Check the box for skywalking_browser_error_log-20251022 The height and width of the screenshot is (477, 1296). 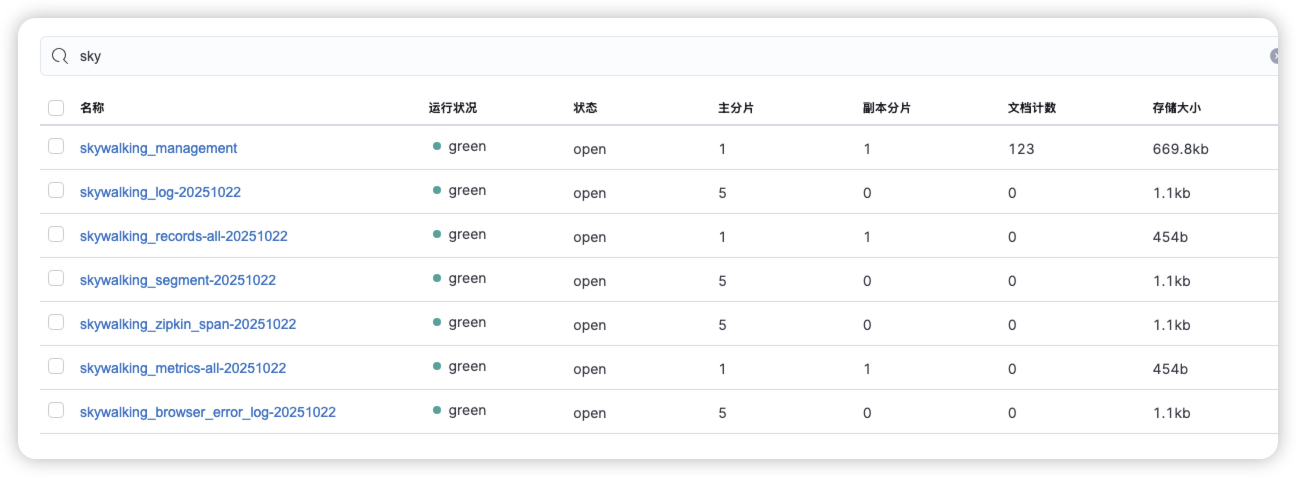tap(56, 410)
